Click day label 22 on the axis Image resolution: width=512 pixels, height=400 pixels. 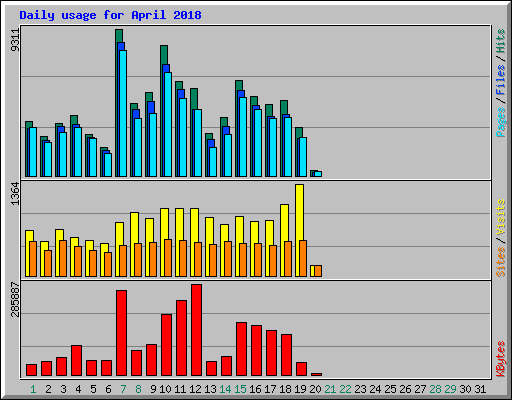point(345,389)
